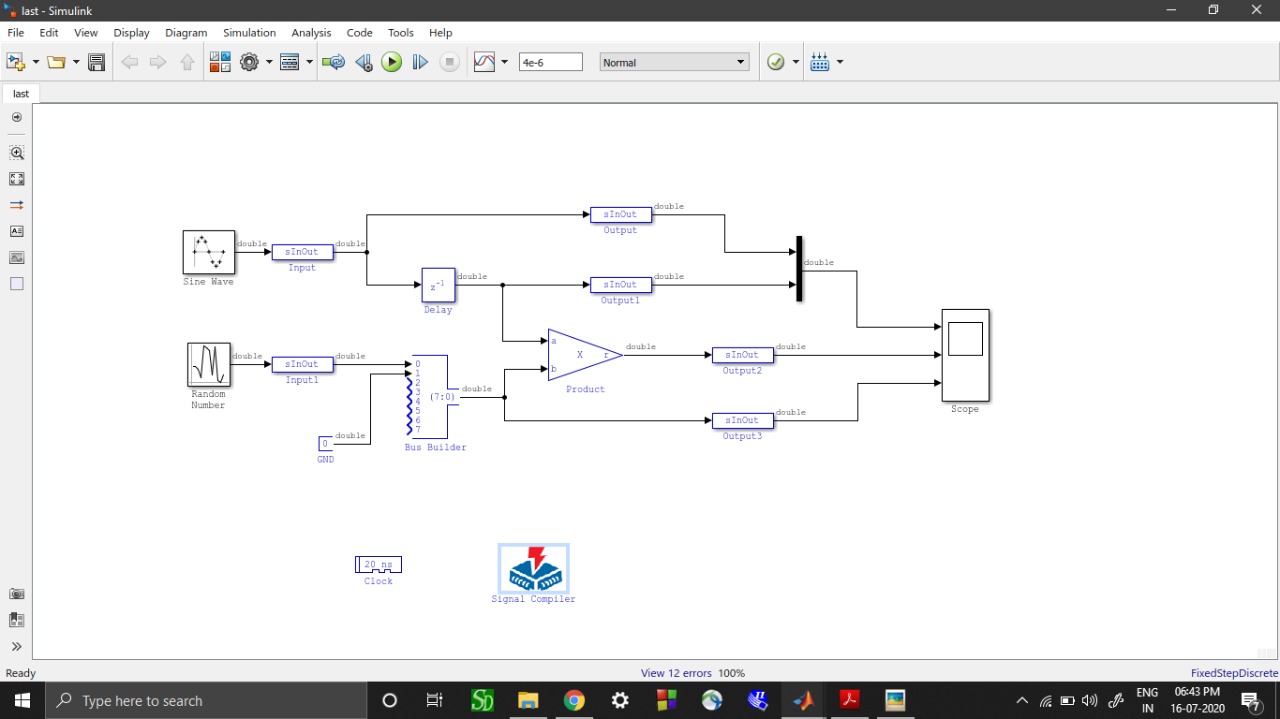Click the Build Model icon
This screenshot has height=719, width=1280.
[x=820, y=62]
